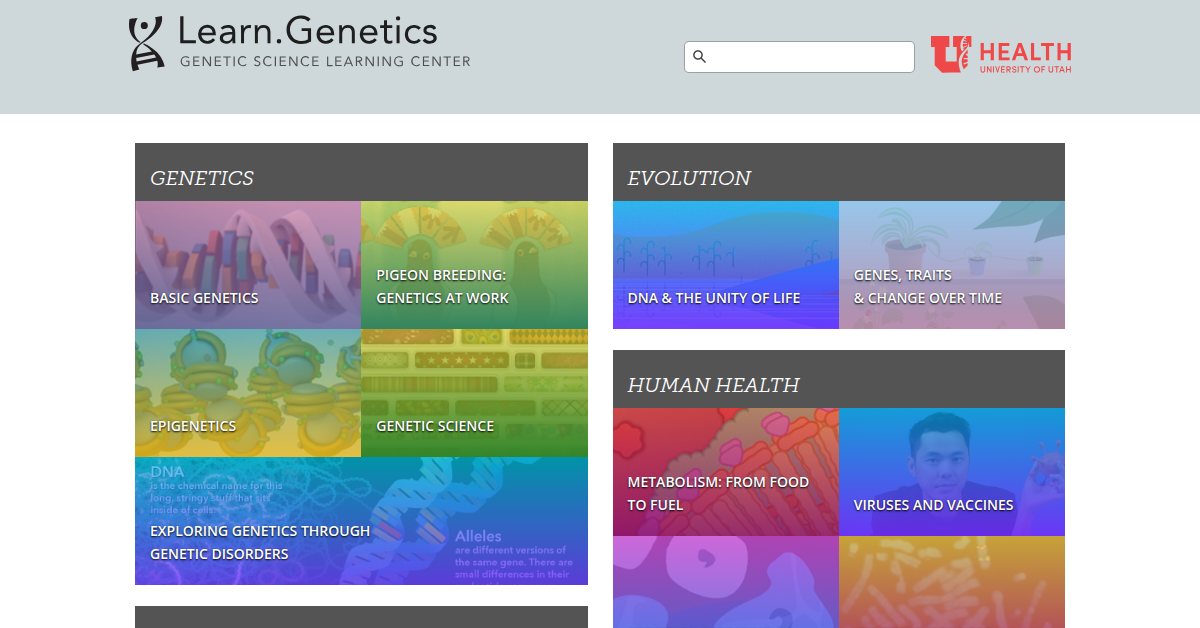Click the Genetics section header

202,178
